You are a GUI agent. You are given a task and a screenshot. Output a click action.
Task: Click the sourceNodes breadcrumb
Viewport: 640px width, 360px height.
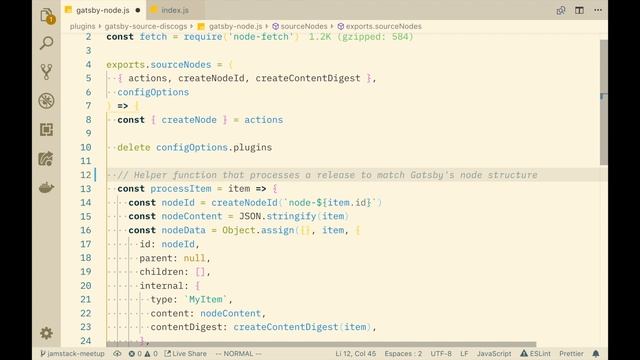pos(300,26)
